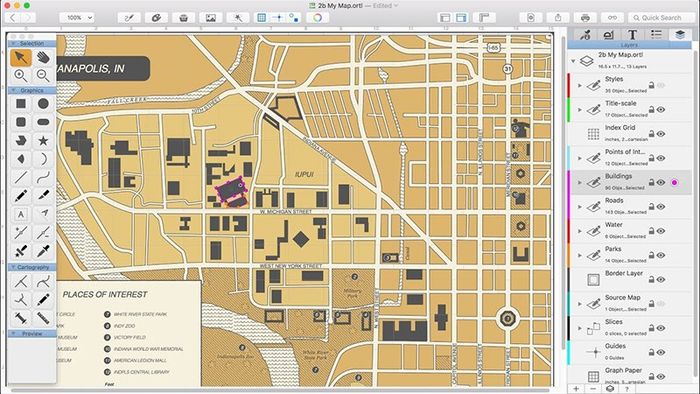Screen dimensions: 700x394
Task: Switch to the Text inspector tab
Action: pyautogui.click(x=632, y=35)
